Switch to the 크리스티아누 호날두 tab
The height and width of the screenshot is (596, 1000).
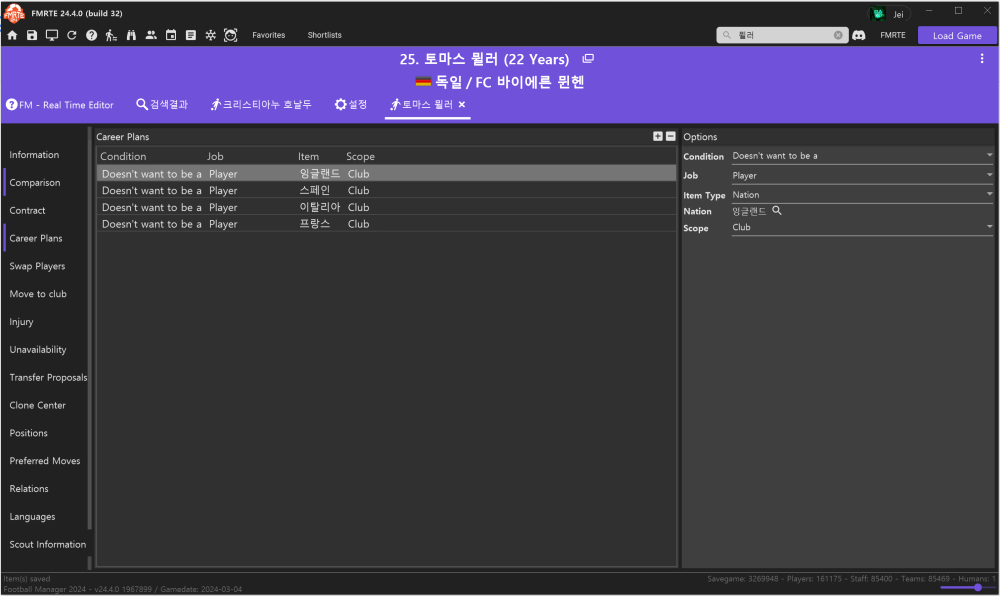(261, 105)
